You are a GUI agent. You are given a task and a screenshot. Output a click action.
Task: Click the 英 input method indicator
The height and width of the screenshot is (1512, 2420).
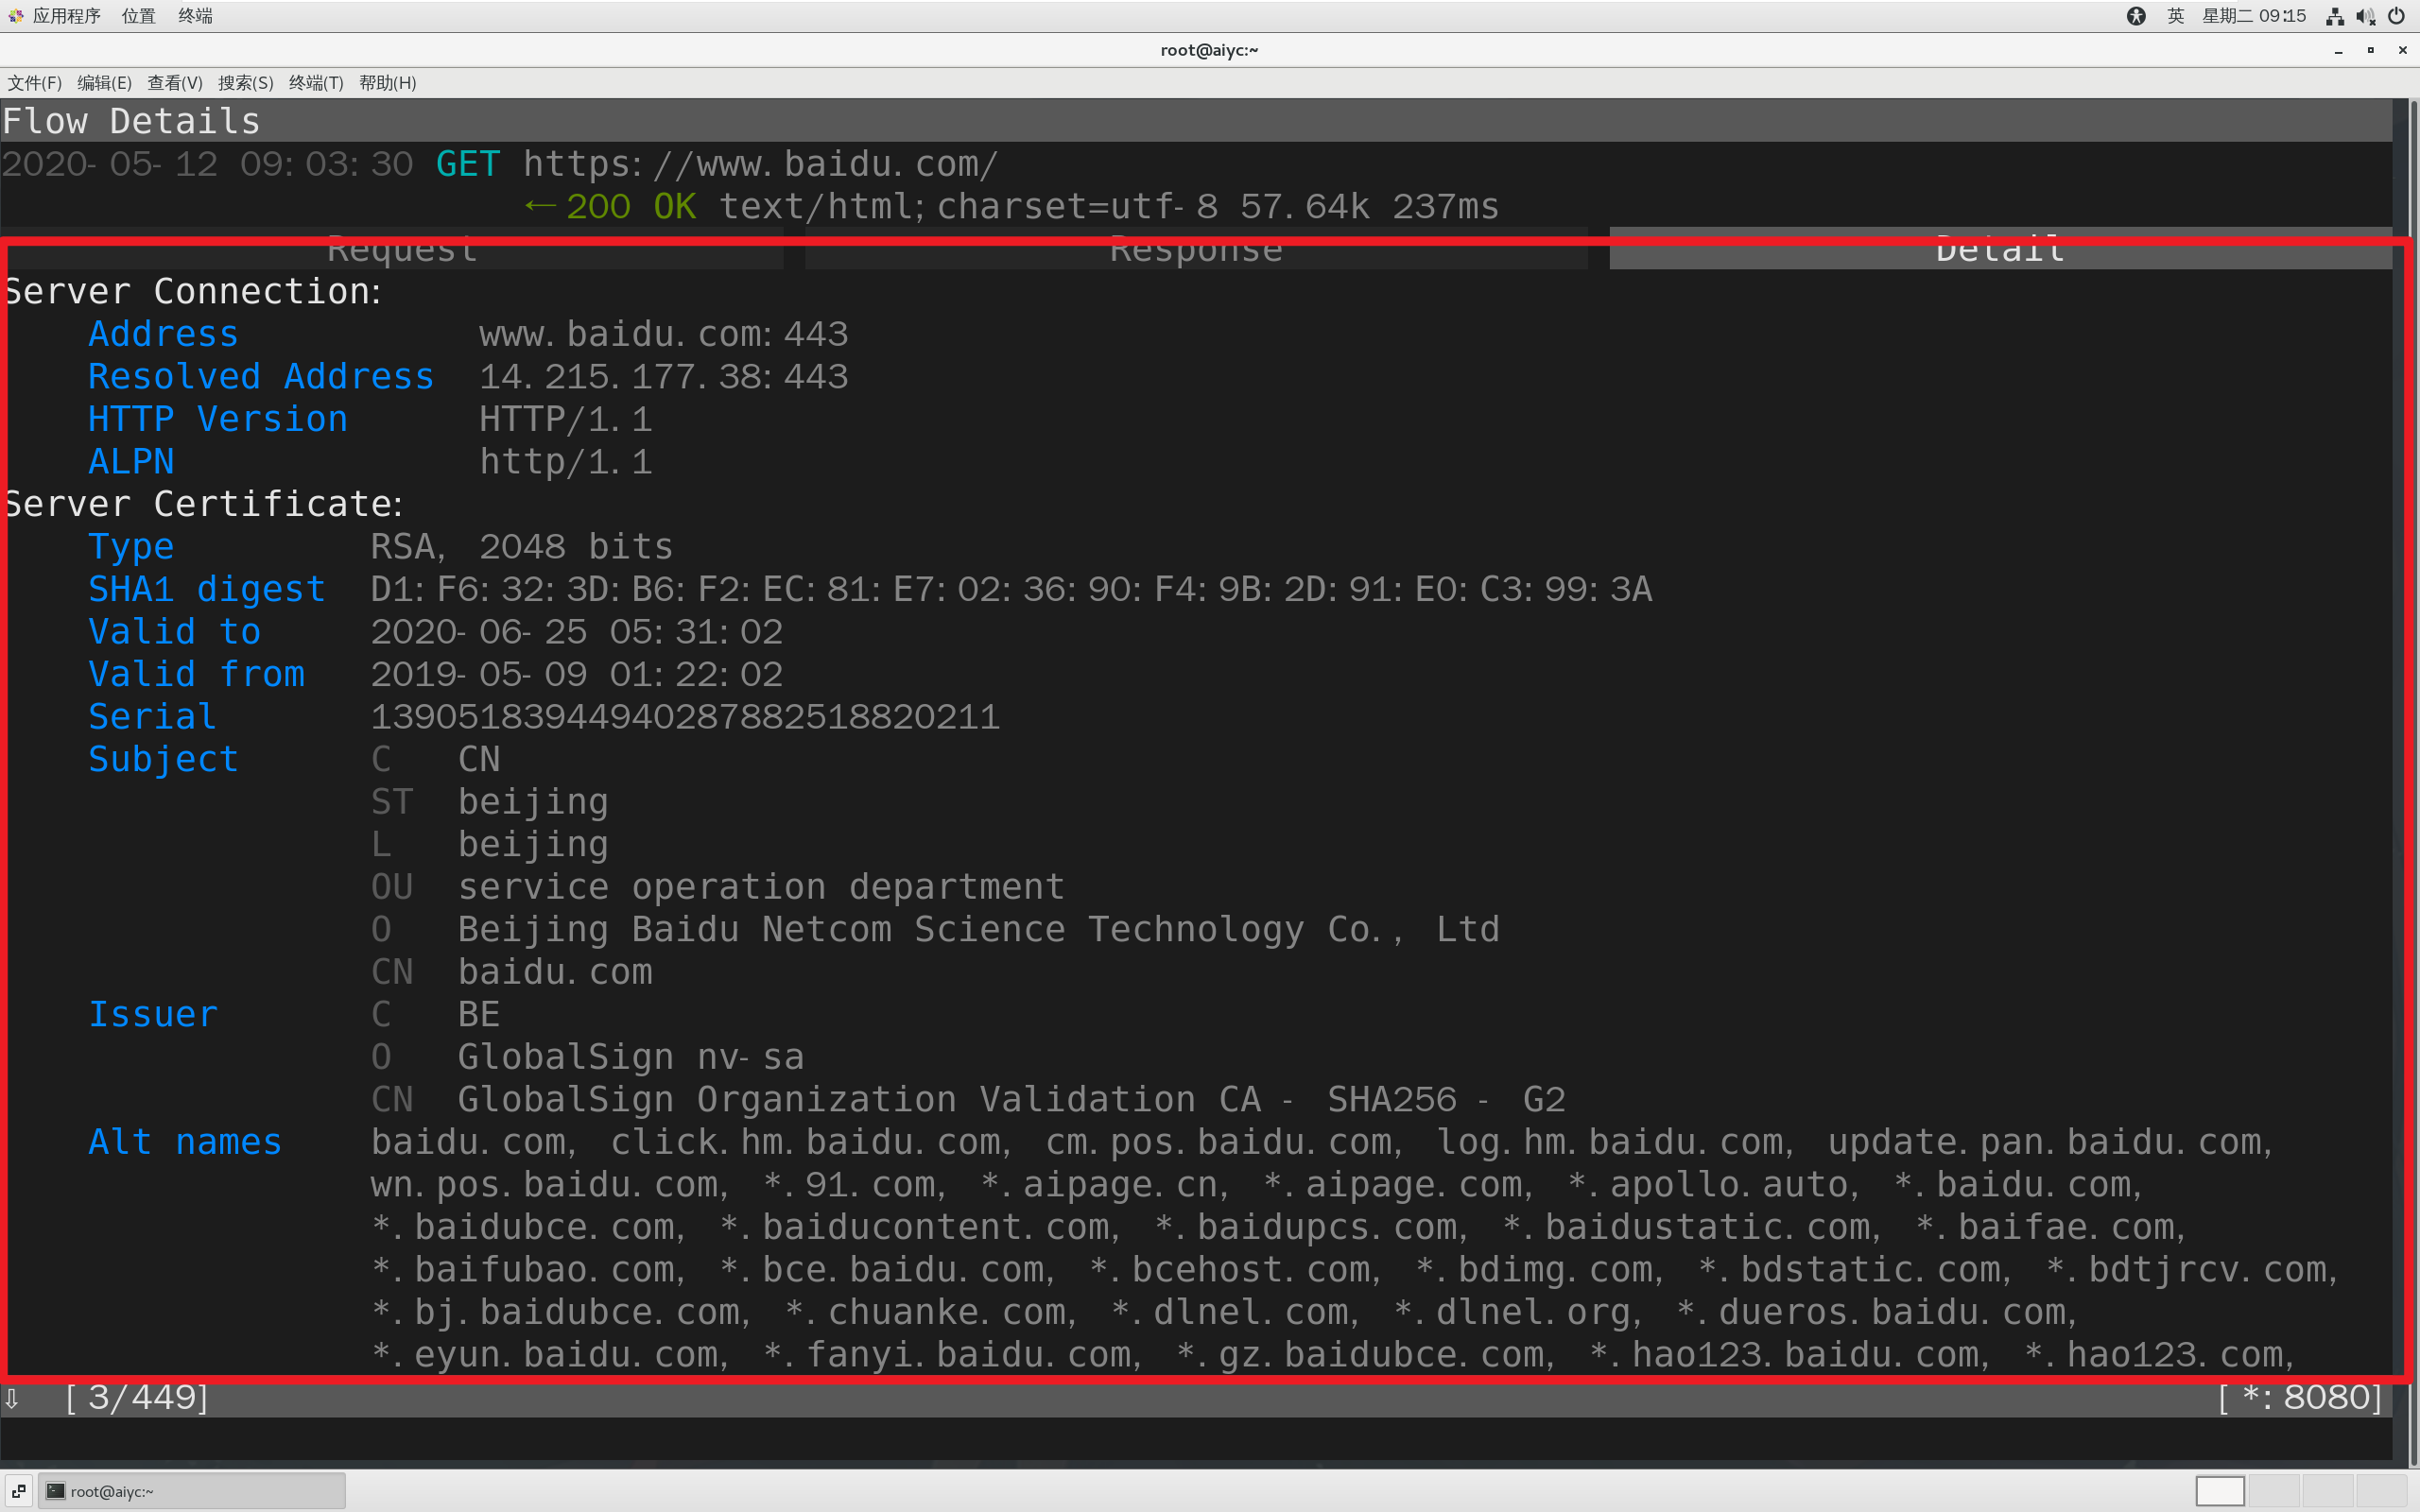click(x=2175, y=16)
